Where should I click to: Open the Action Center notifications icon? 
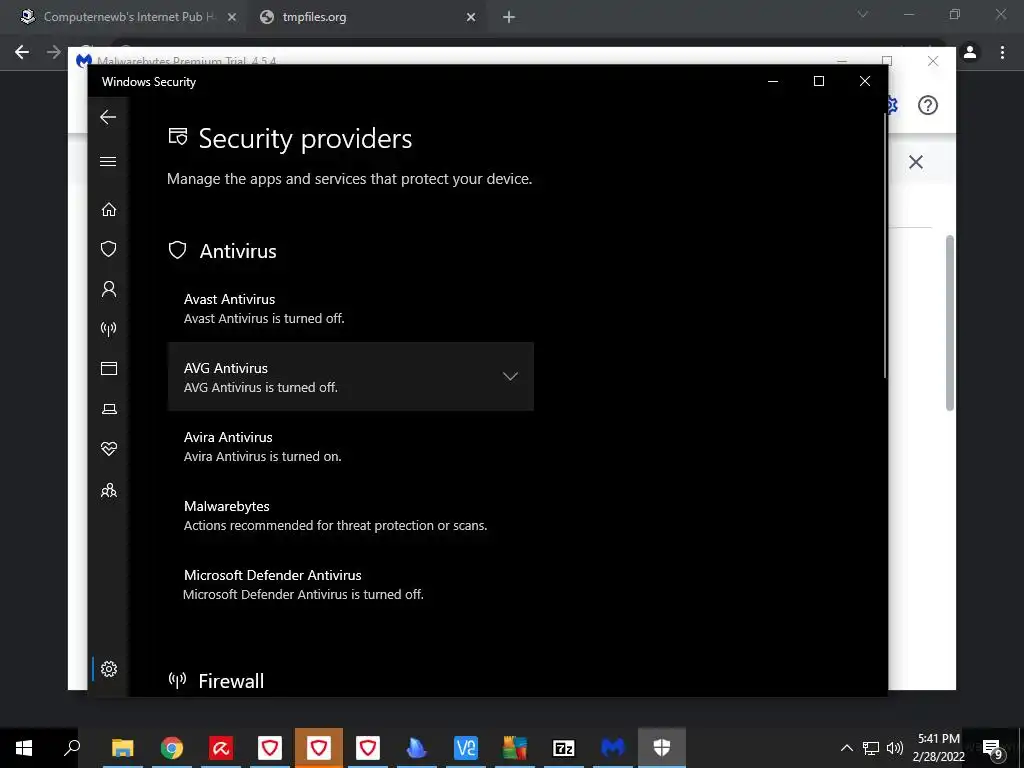(993, 748)
